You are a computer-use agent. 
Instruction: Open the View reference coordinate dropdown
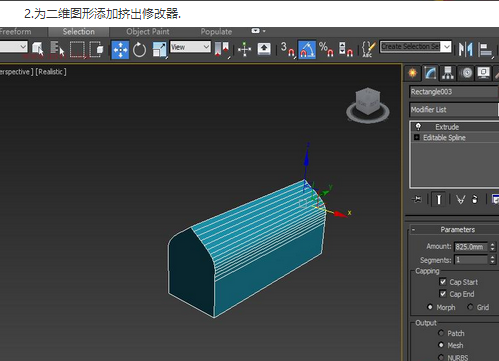tap(190, 47)
